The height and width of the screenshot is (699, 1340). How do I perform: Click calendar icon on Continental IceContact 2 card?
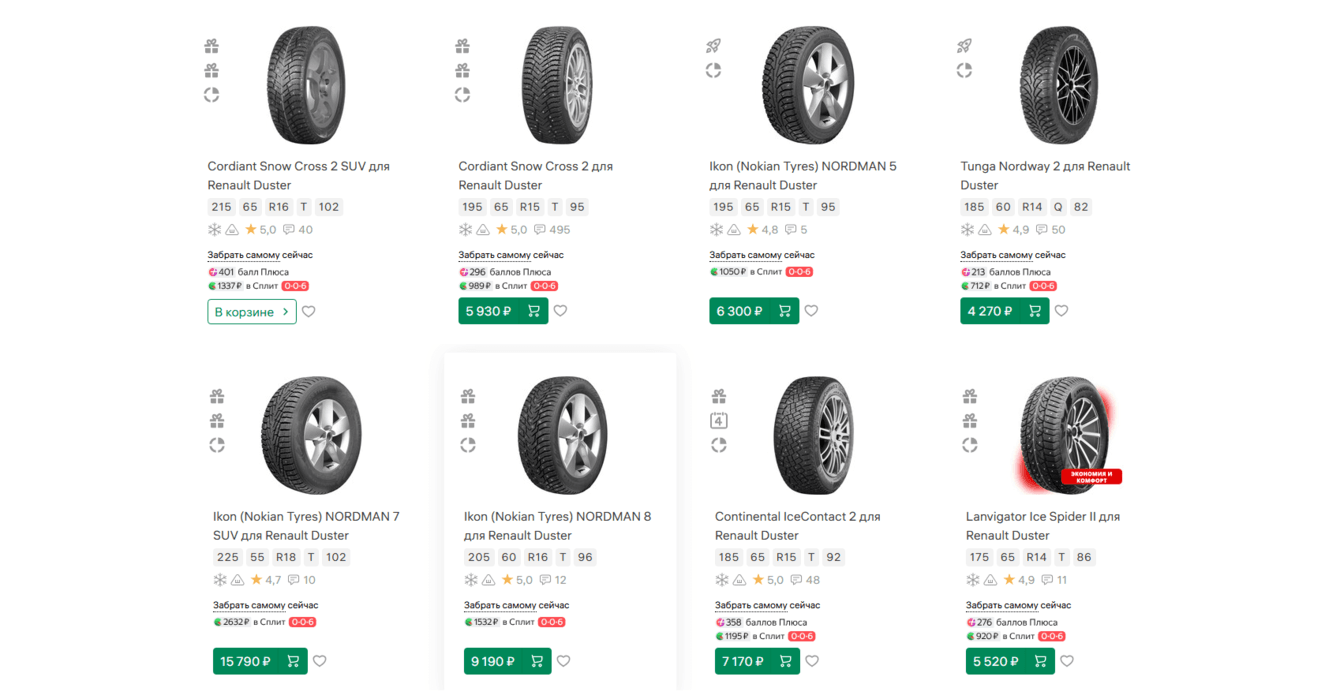point(718,421)
